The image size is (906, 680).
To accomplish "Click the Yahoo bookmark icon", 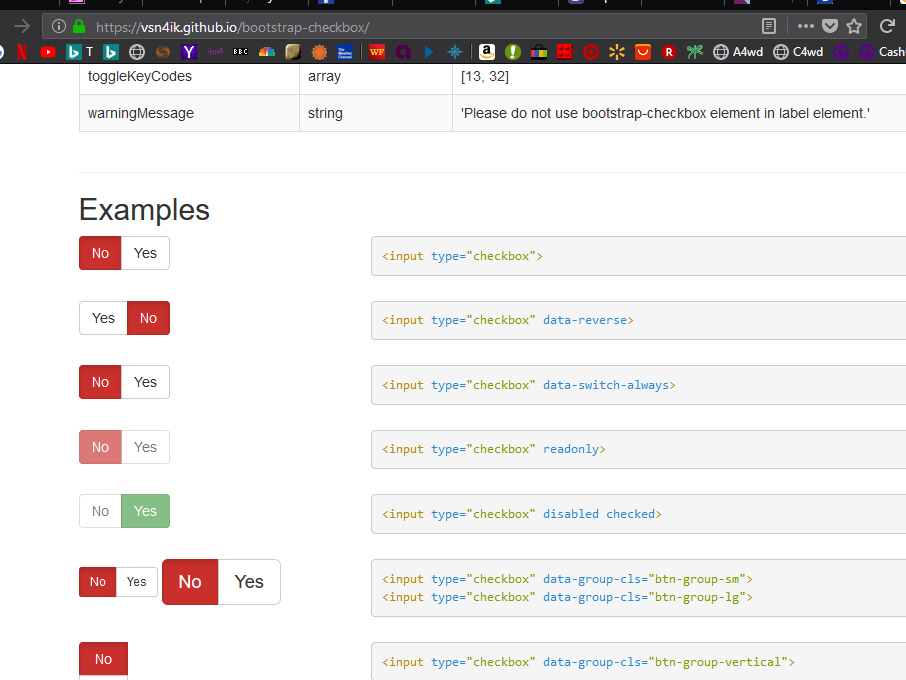I will point(189,52).
